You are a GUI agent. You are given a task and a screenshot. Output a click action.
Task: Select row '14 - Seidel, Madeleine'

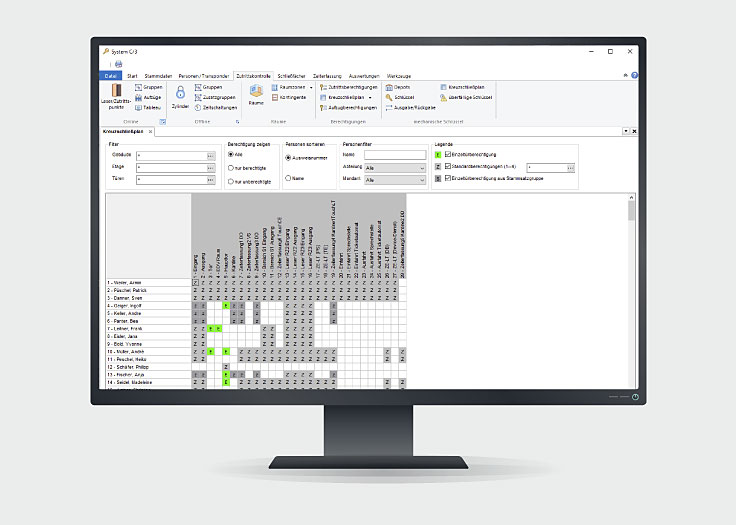click(148, 383)
